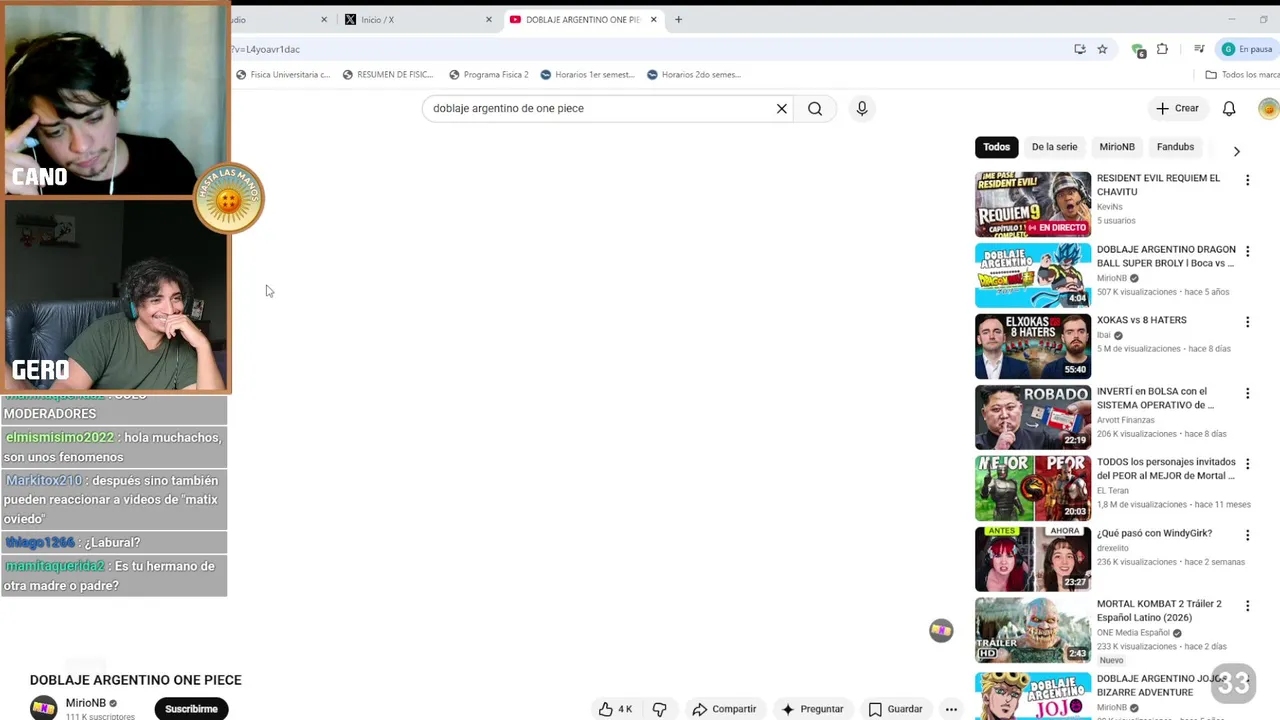Open the 'Todos los marcadores' folder
Image resolution: width=1280 pixels, height=720 pixels.
click(x=1242, y=74)
